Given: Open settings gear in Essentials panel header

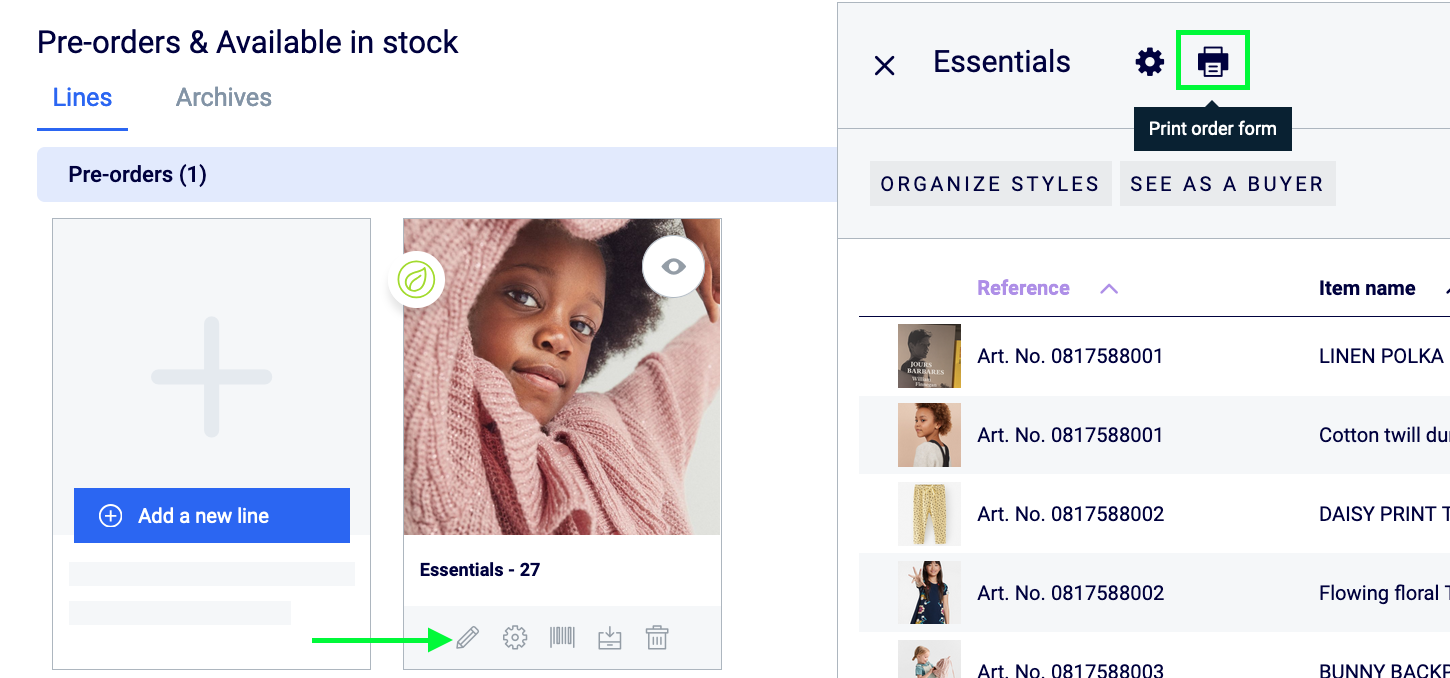Looking at the screenshot, I should 1150,62.
